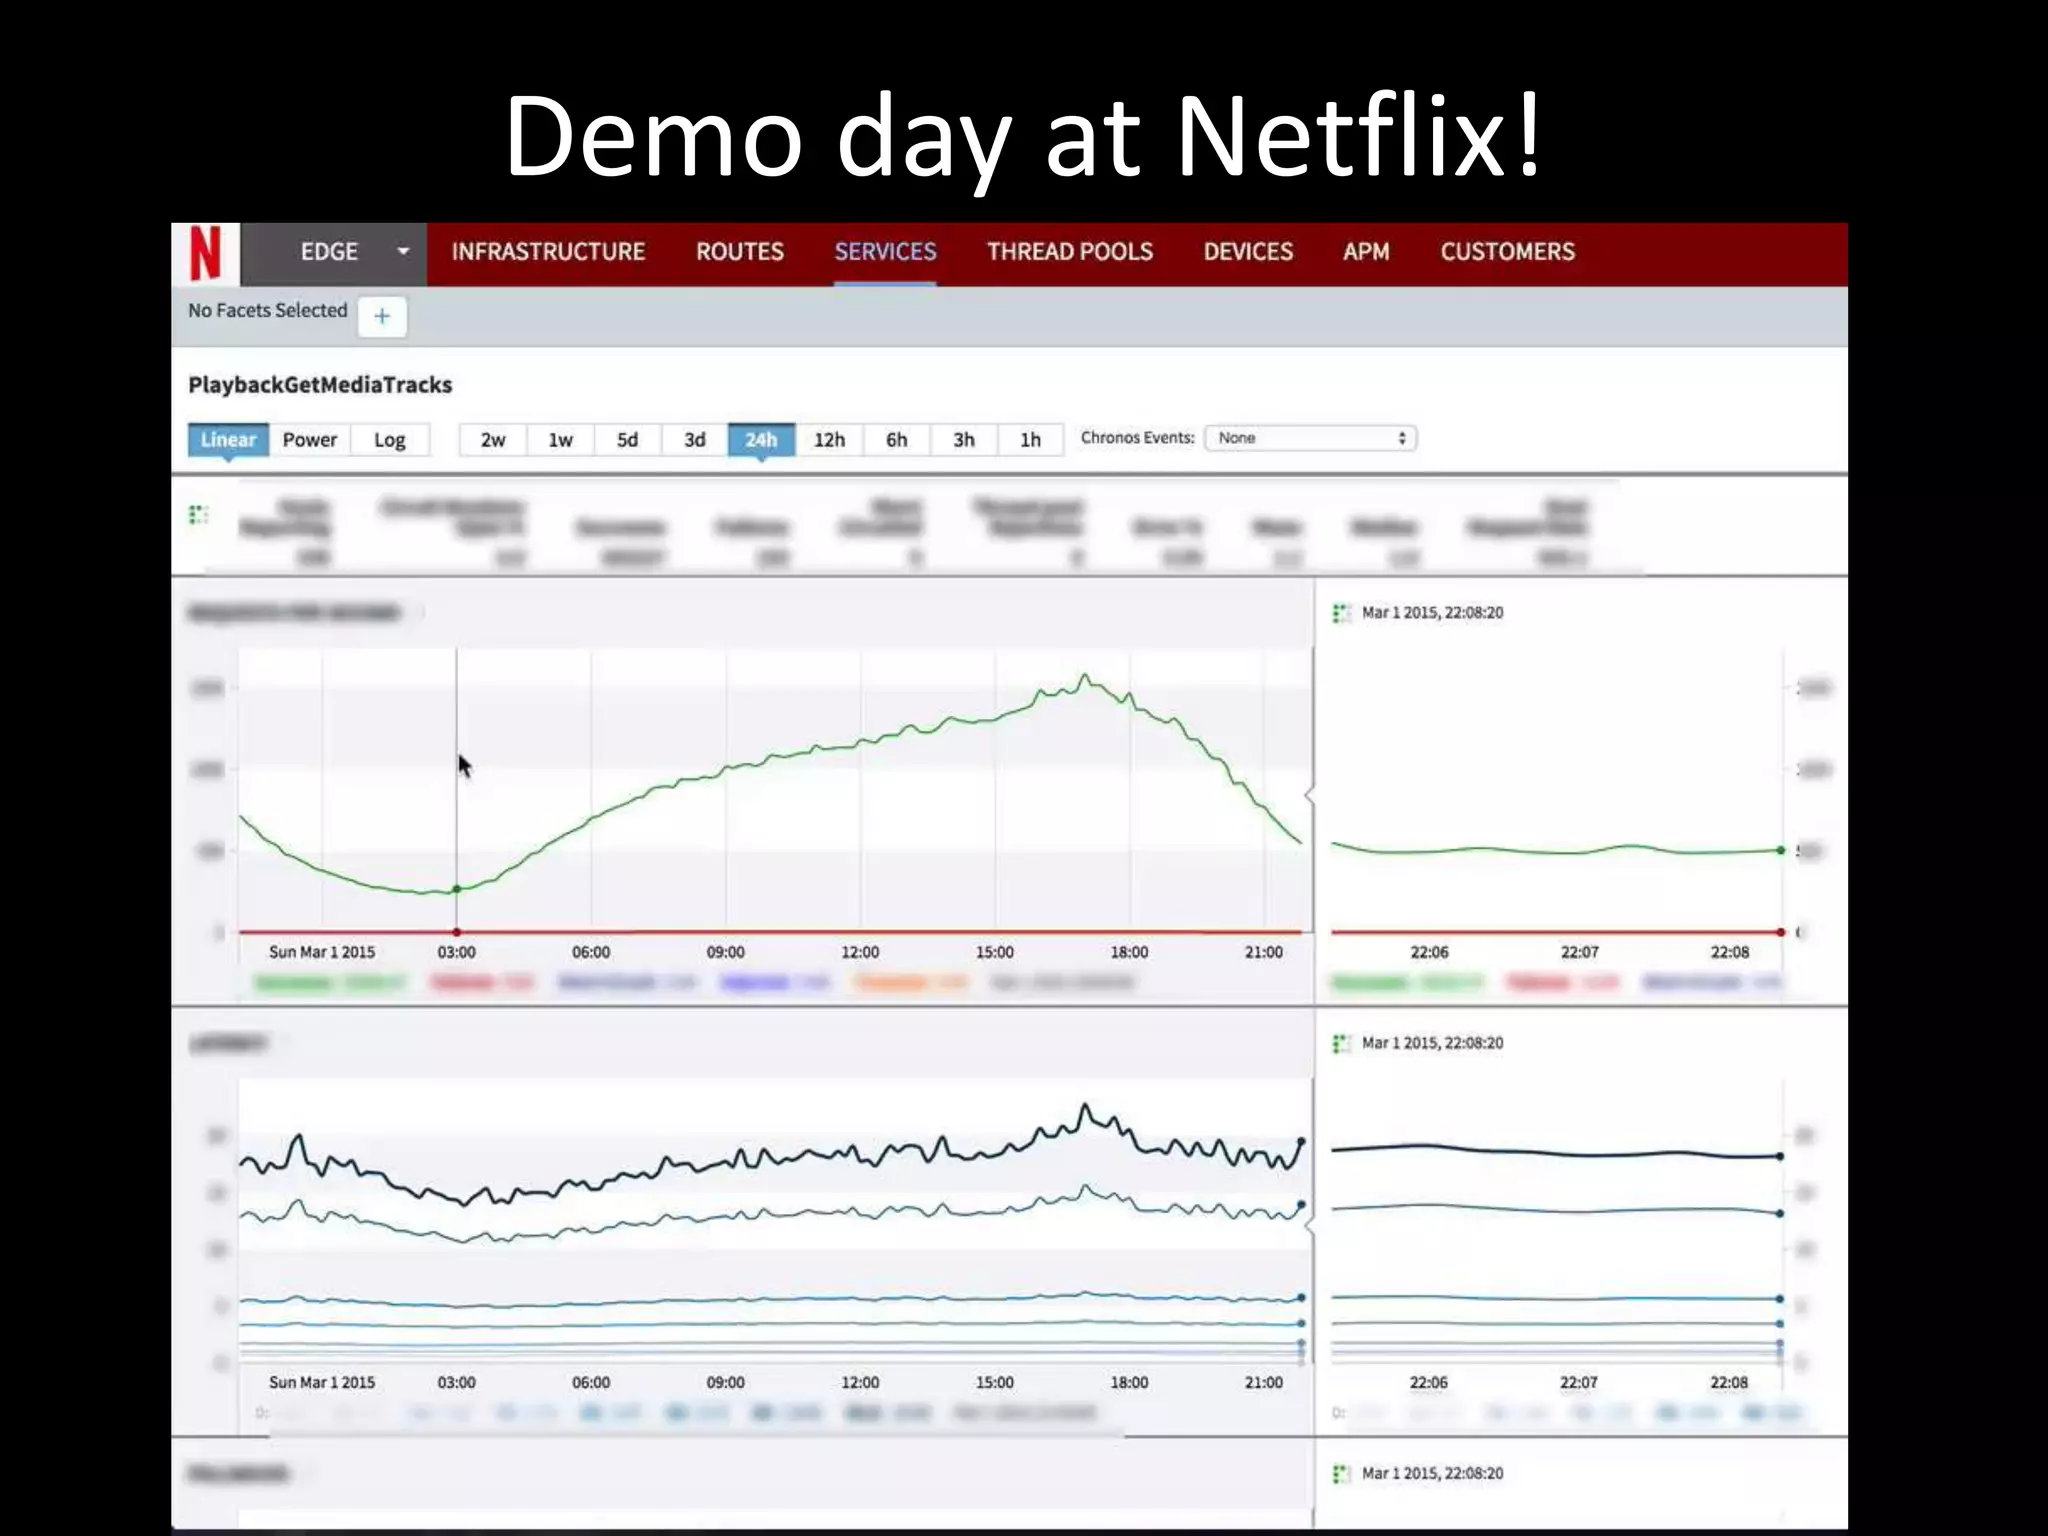The width and height of the screenshot is (2048, 1536).
Task: Switch to the INFRASTRUCTURE tab
Action: tap(548, 252)
